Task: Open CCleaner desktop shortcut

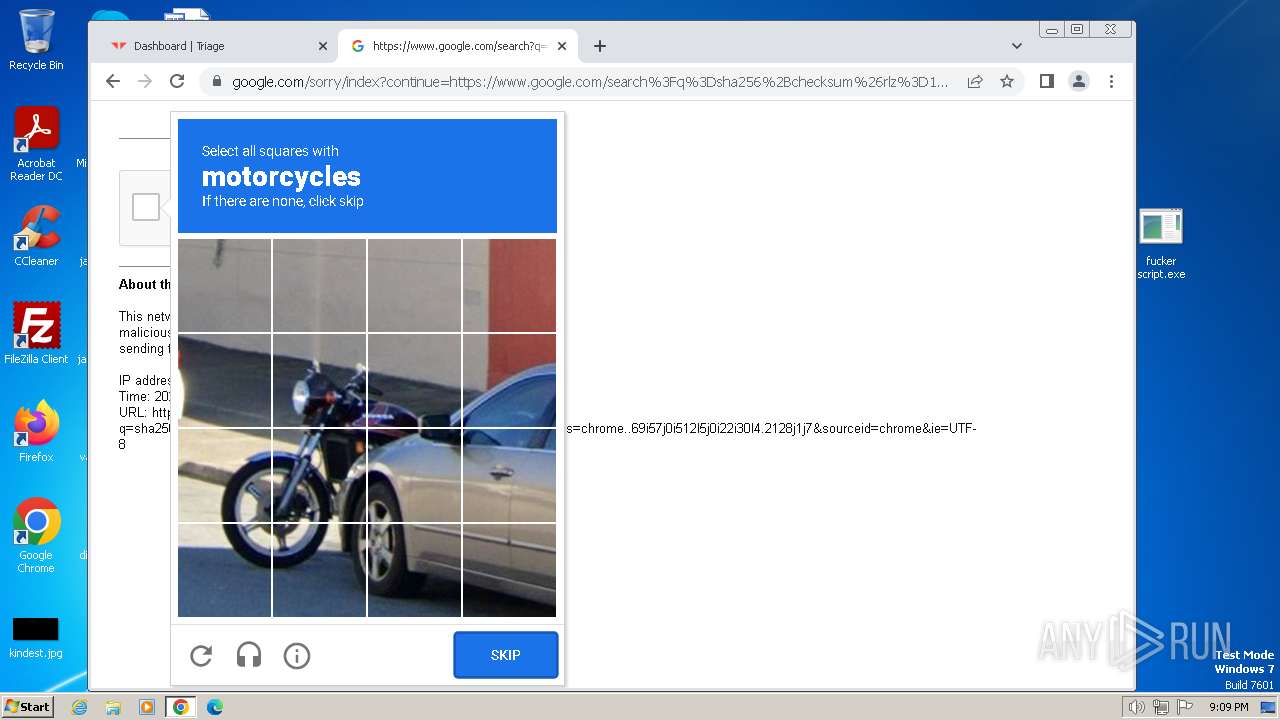Action: (x=36, y=236)
